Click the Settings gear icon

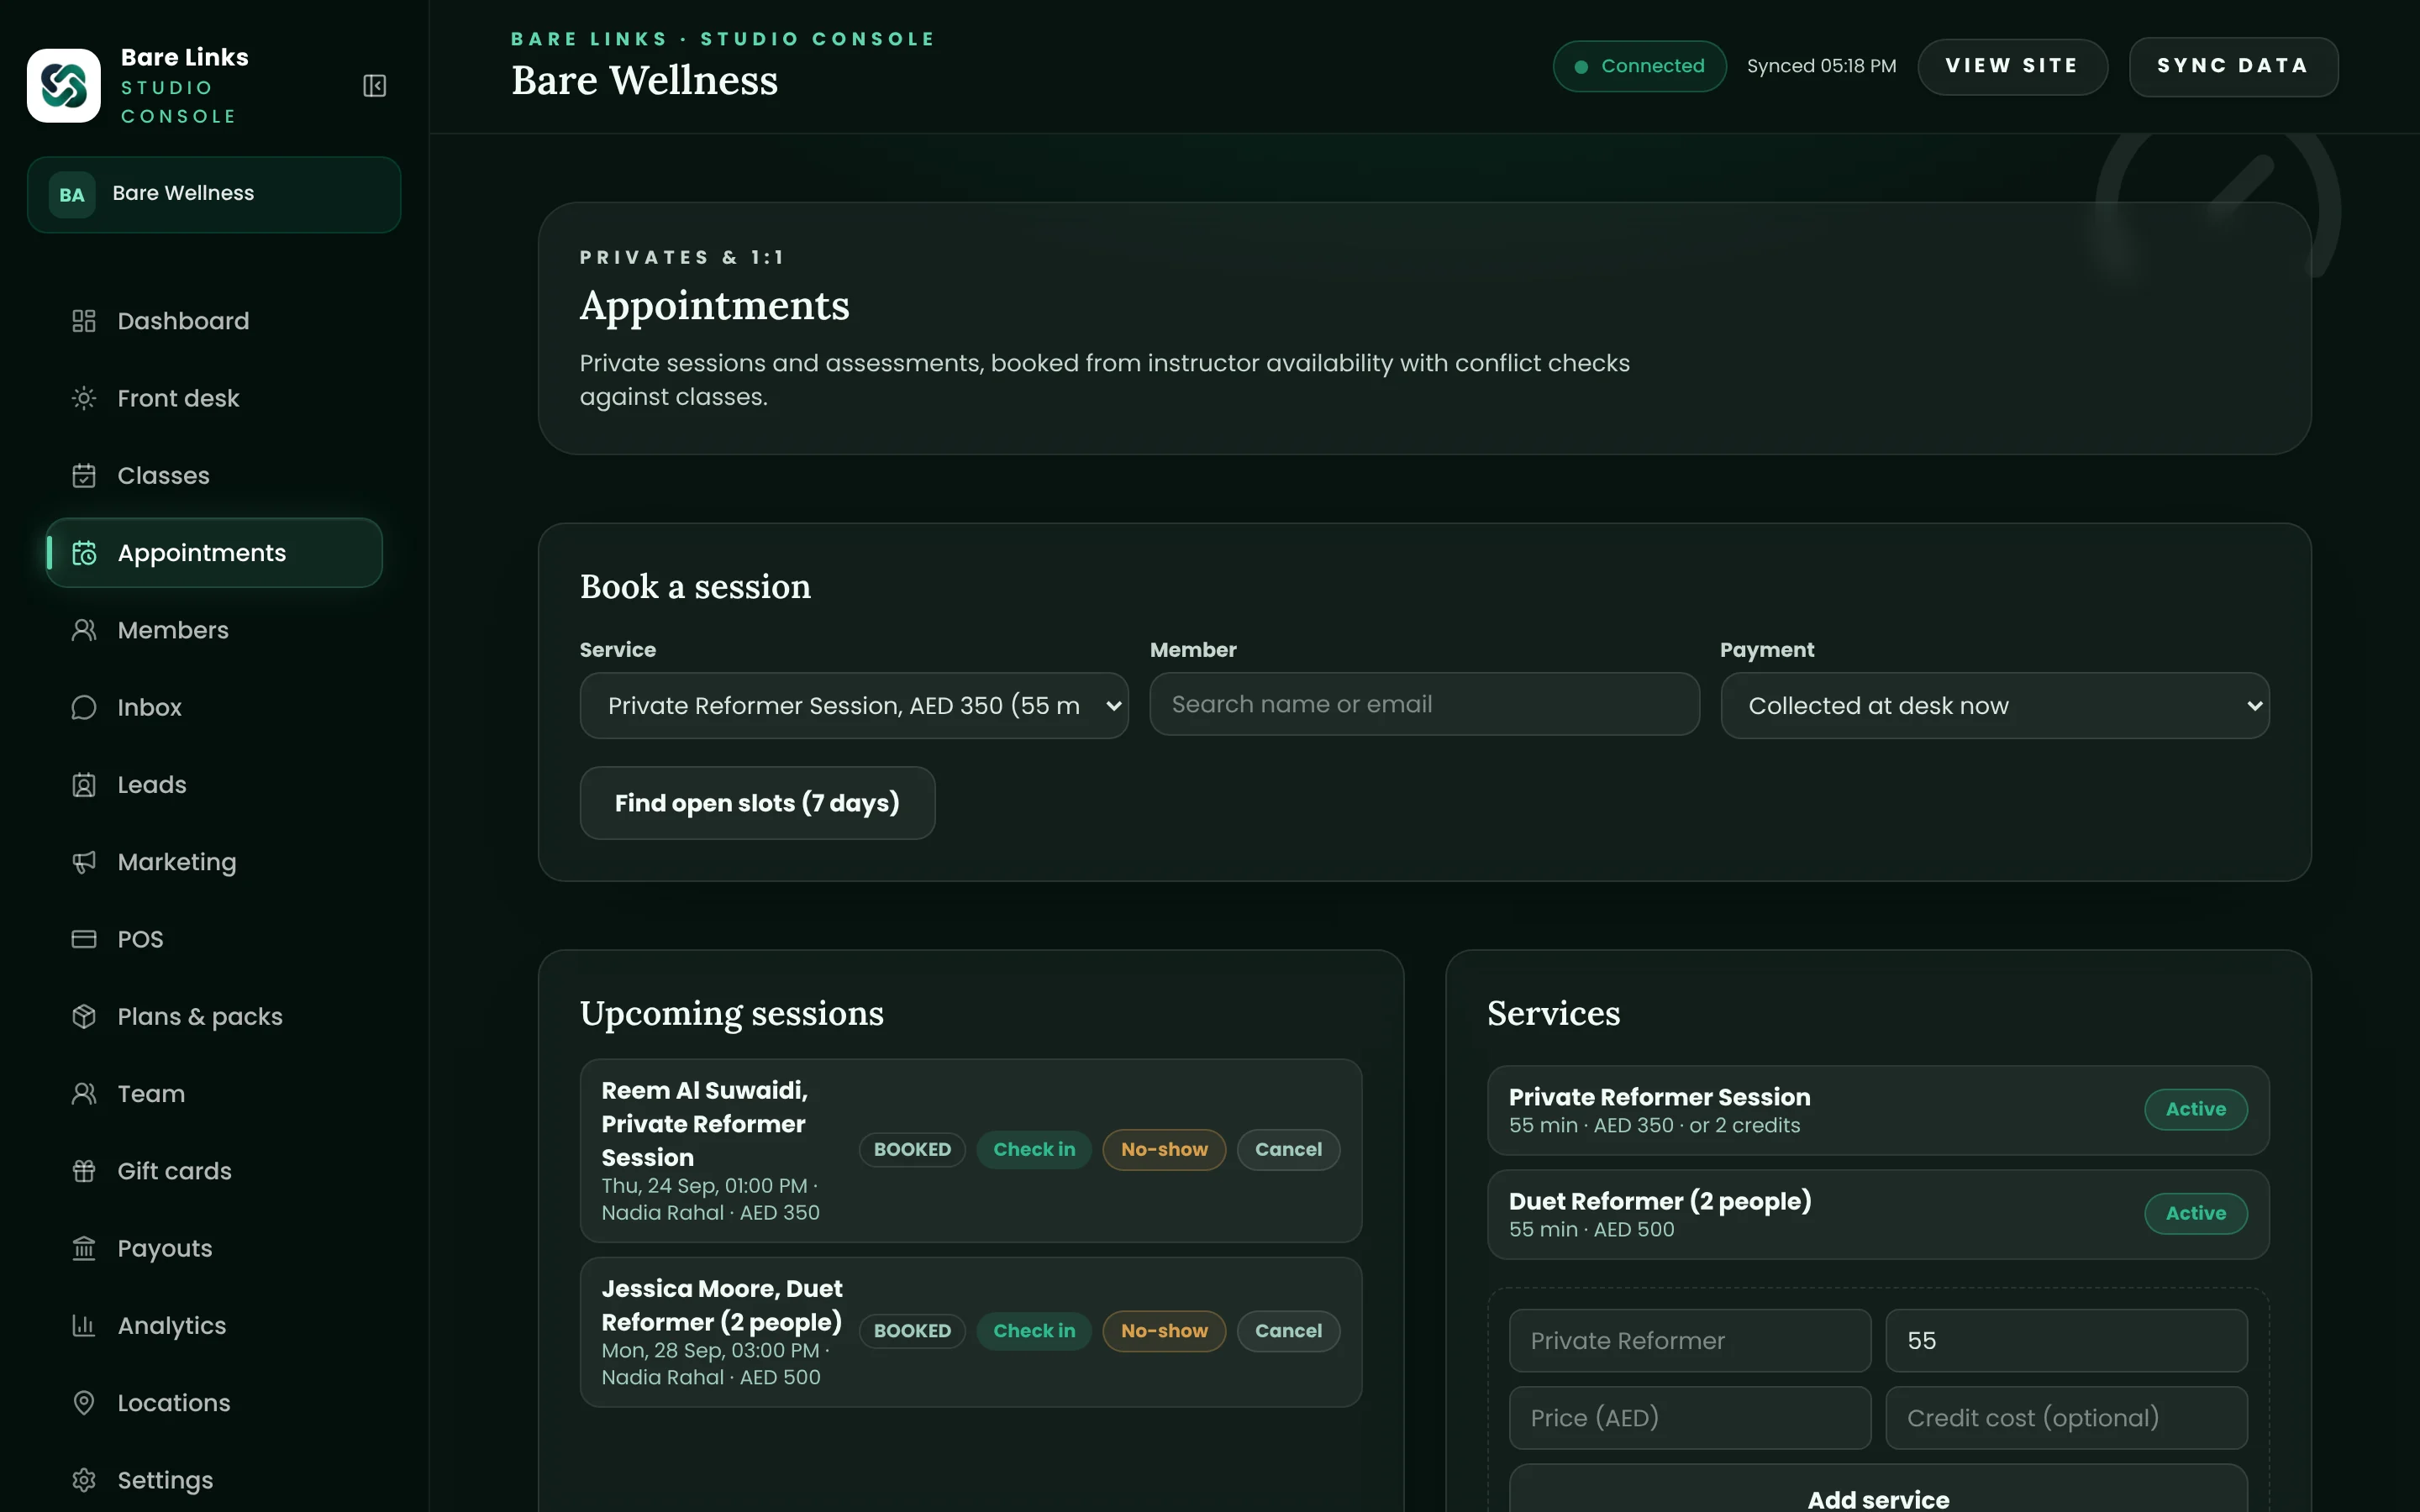coord(84,1480)
